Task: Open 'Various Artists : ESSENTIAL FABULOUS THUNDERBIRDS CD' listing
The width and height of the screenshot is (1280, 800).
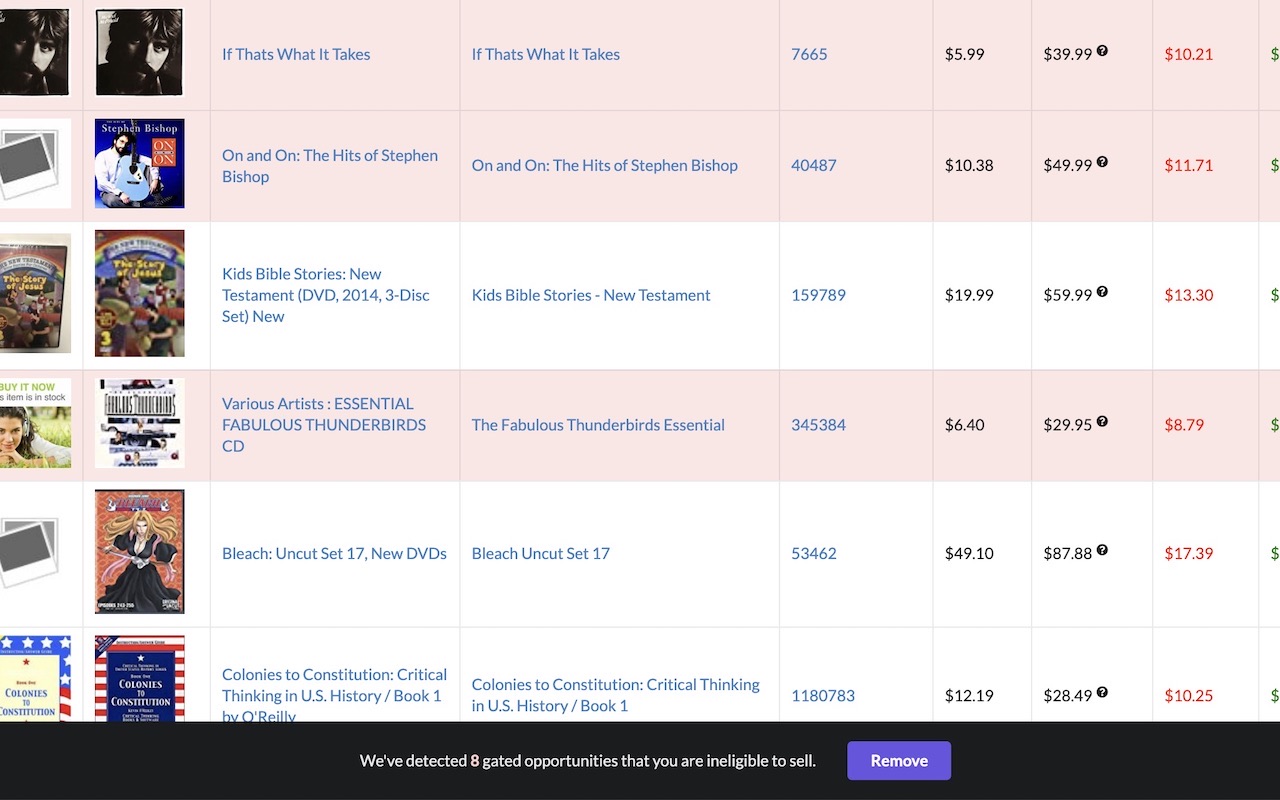Action: tap(324, 425)
